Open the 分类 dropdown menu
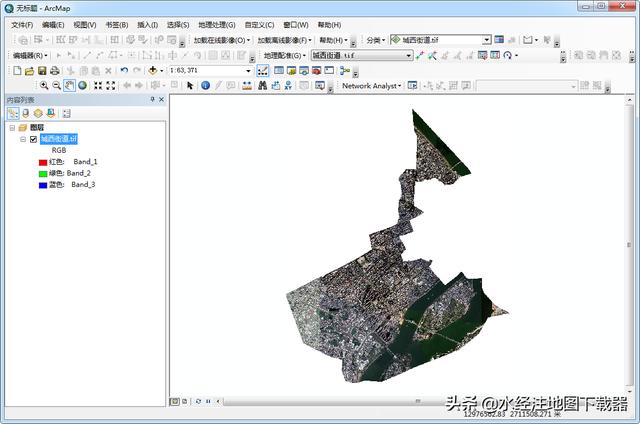 376,40
